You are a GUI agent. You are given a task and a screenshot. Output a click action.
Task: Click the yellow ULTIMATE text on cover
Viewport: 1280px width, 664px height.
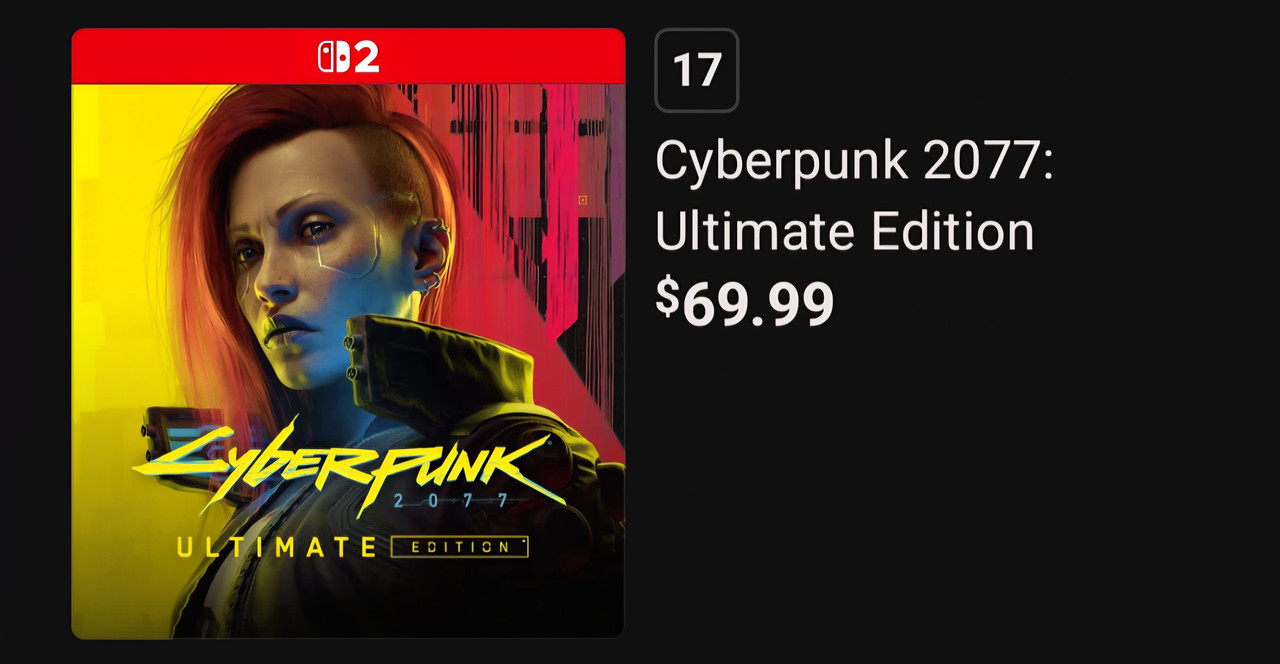[276, 547]
